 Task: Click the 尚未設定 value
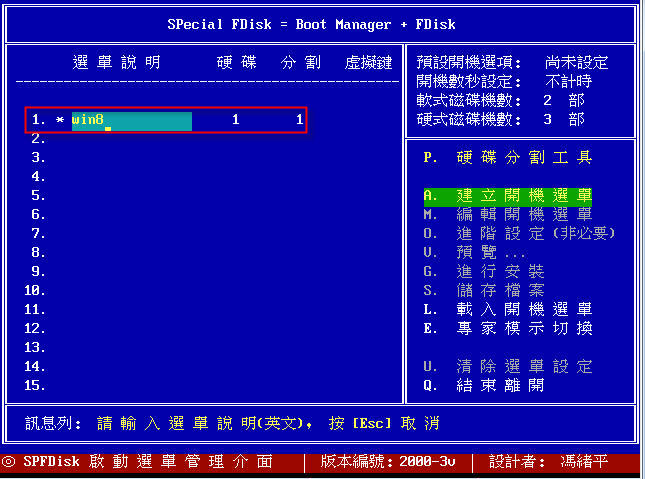click(x=576, y=63)
